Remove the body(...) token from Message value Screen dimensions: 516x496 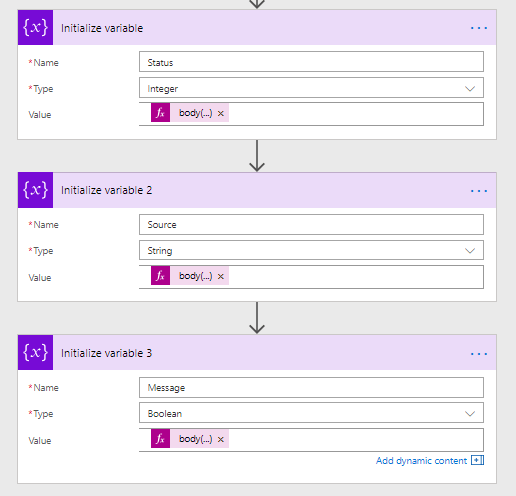(x=221, y=439)
